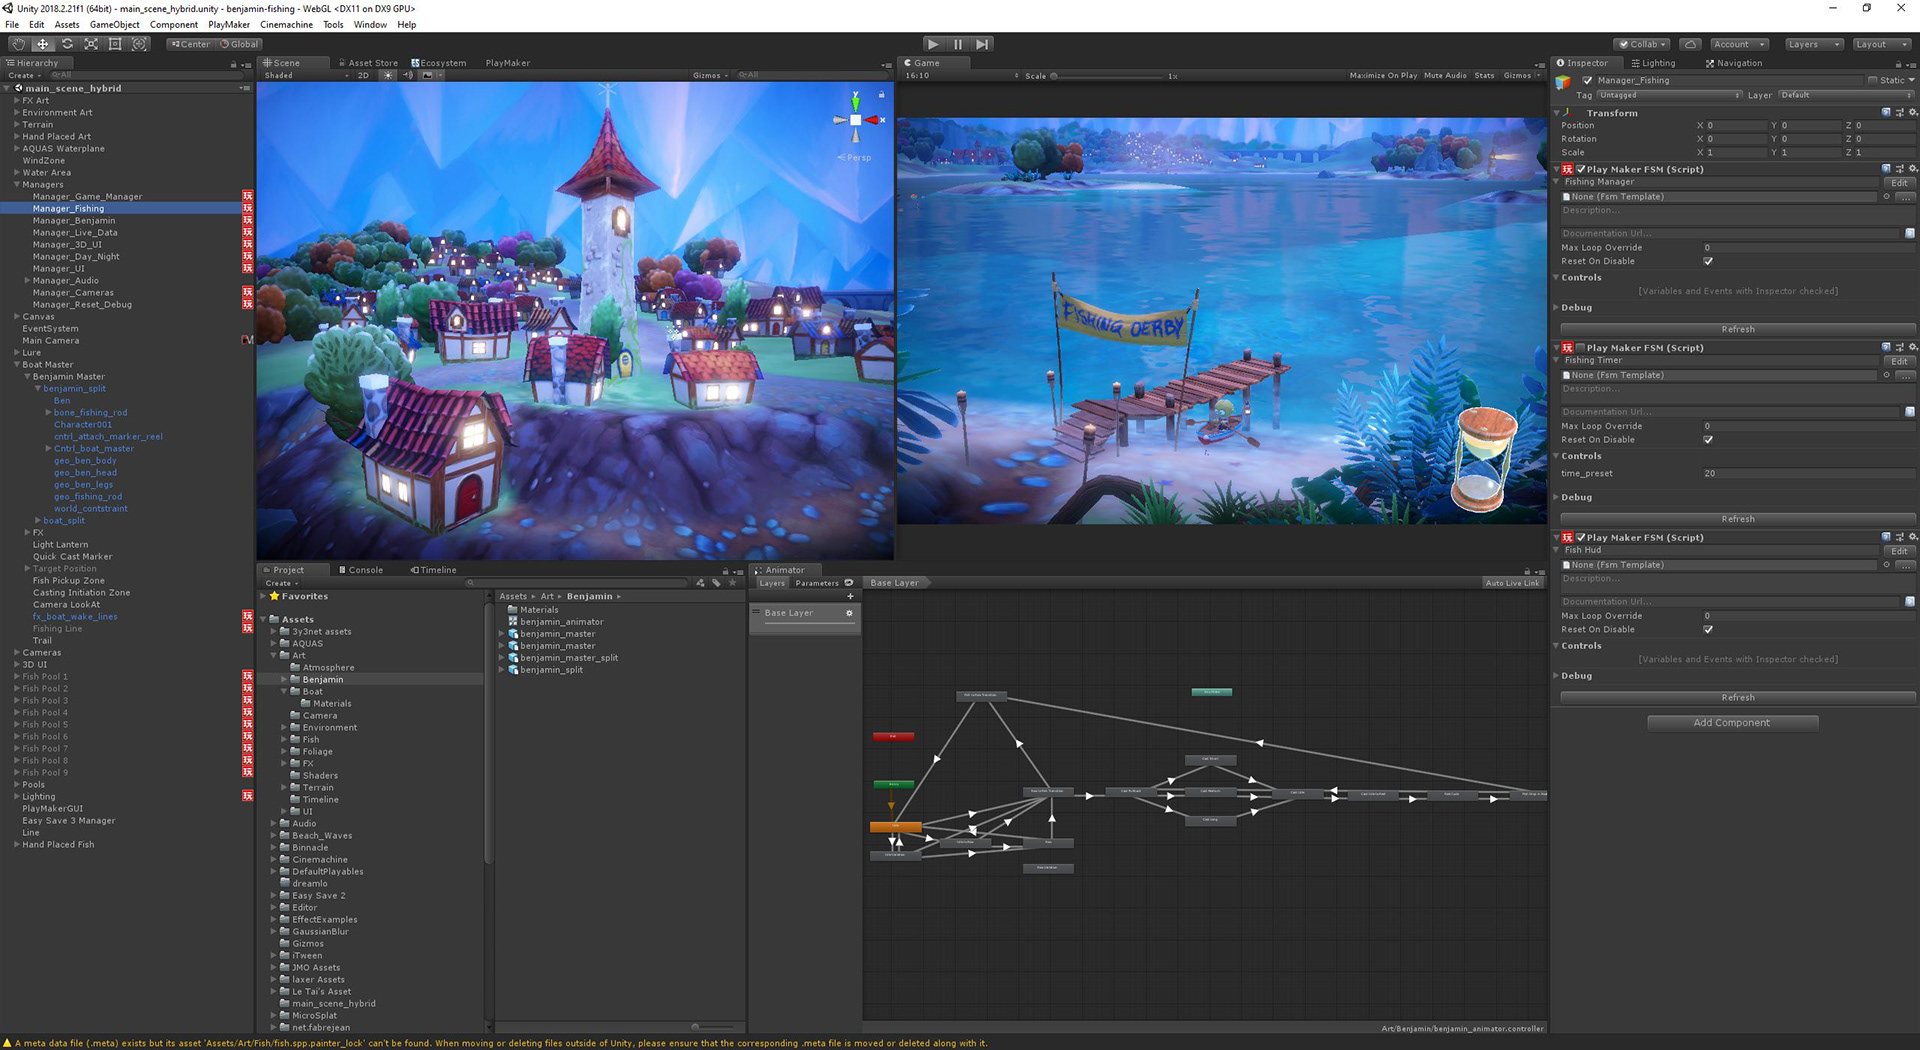This screenshot has width=1920, height=1050.
Task: Expand the Canvas hierarchy item
Action: (17, 316)
